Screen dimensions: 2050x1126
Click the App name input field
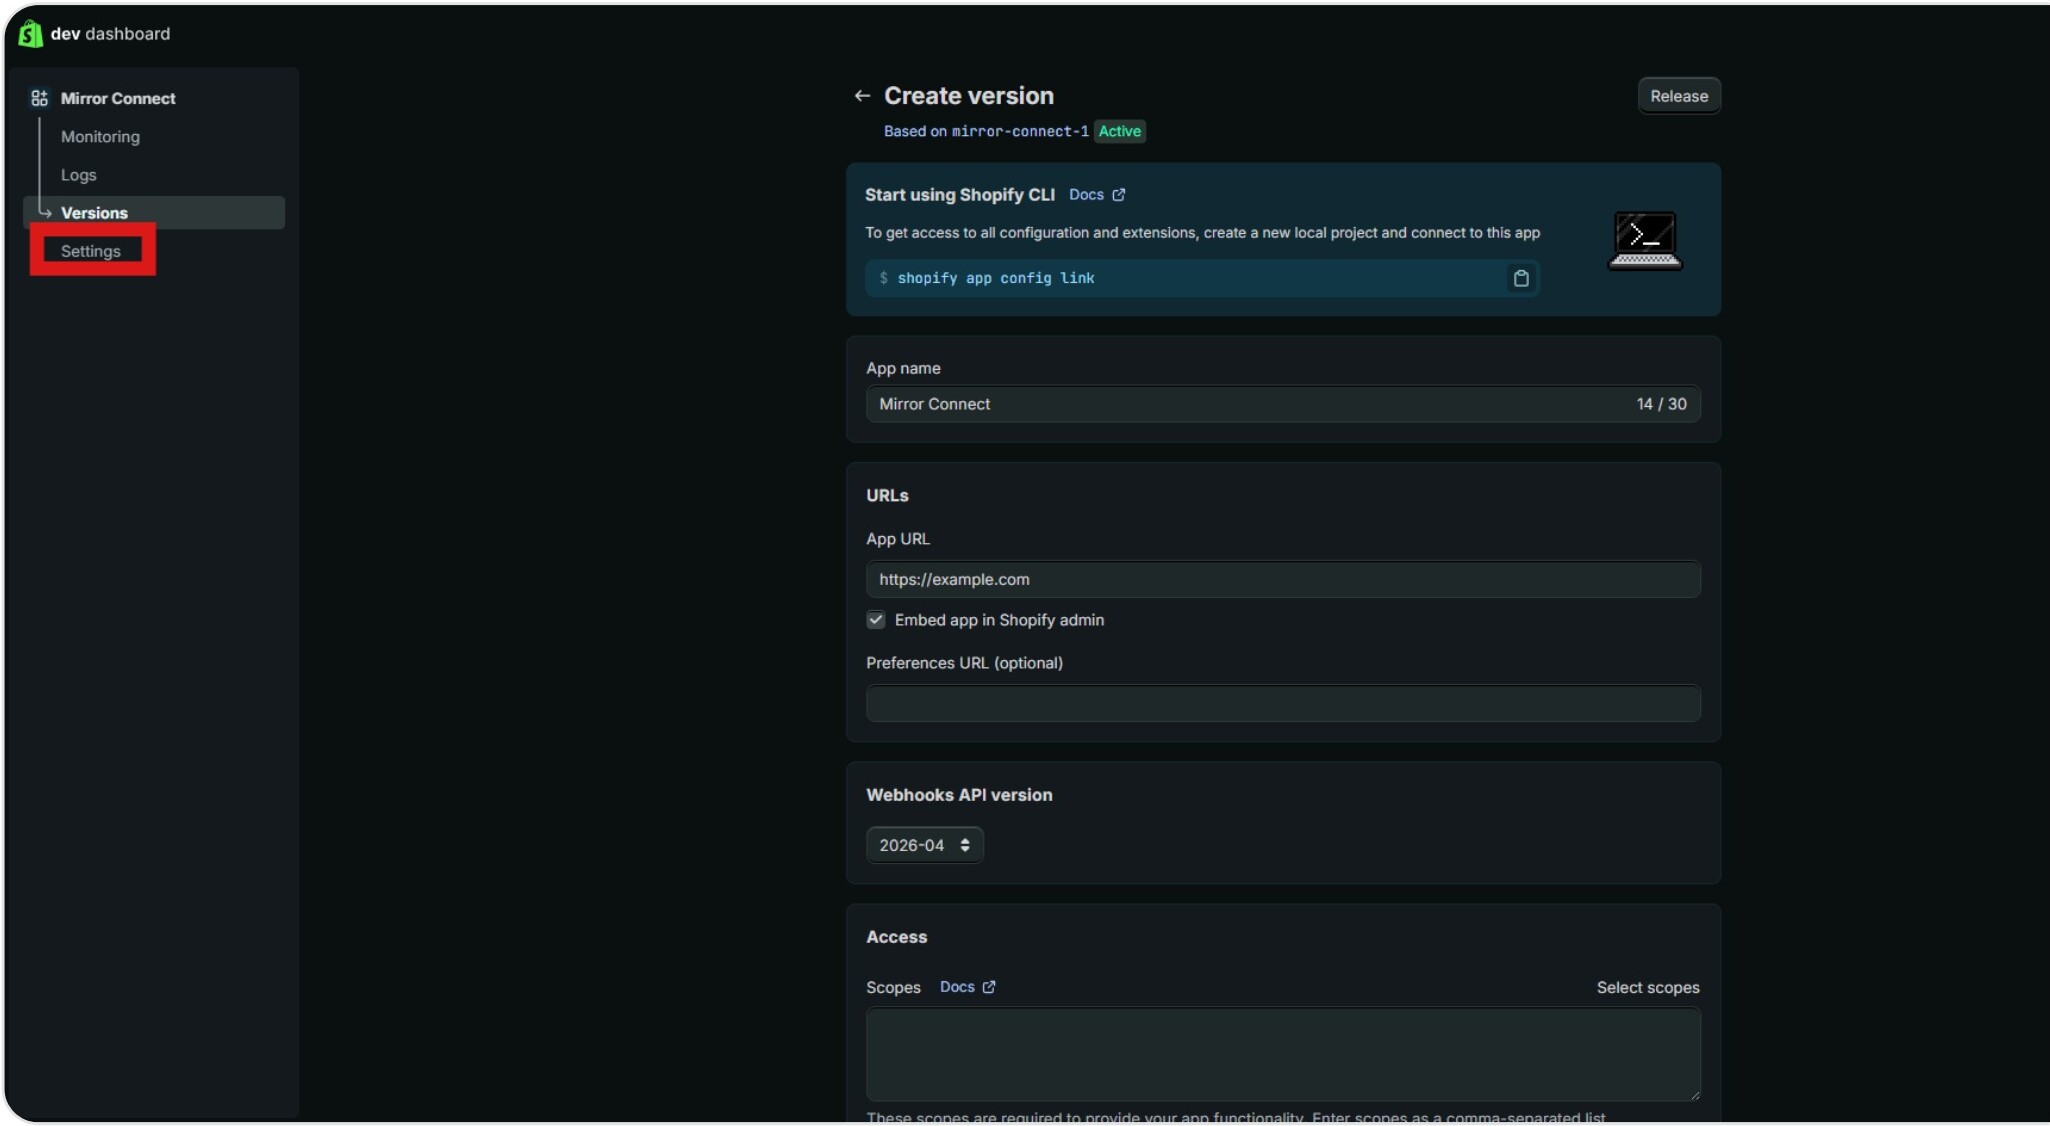(x=1283, y=404)
